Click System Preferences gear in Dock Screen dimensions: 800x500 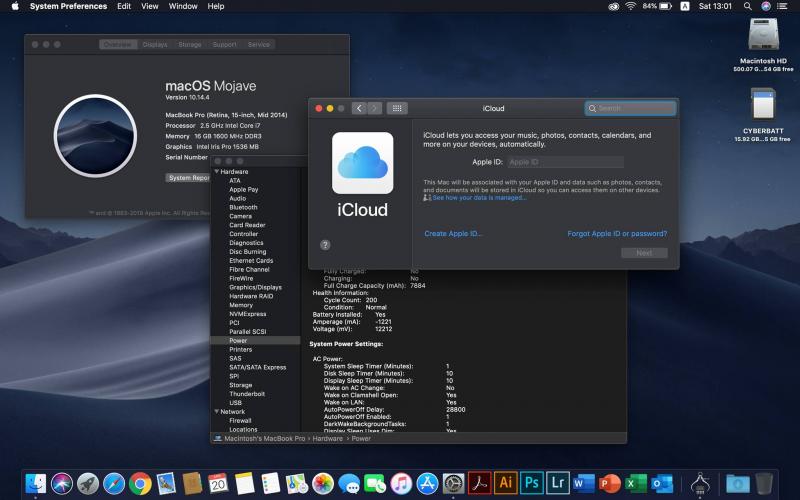[x=454, y=483]
